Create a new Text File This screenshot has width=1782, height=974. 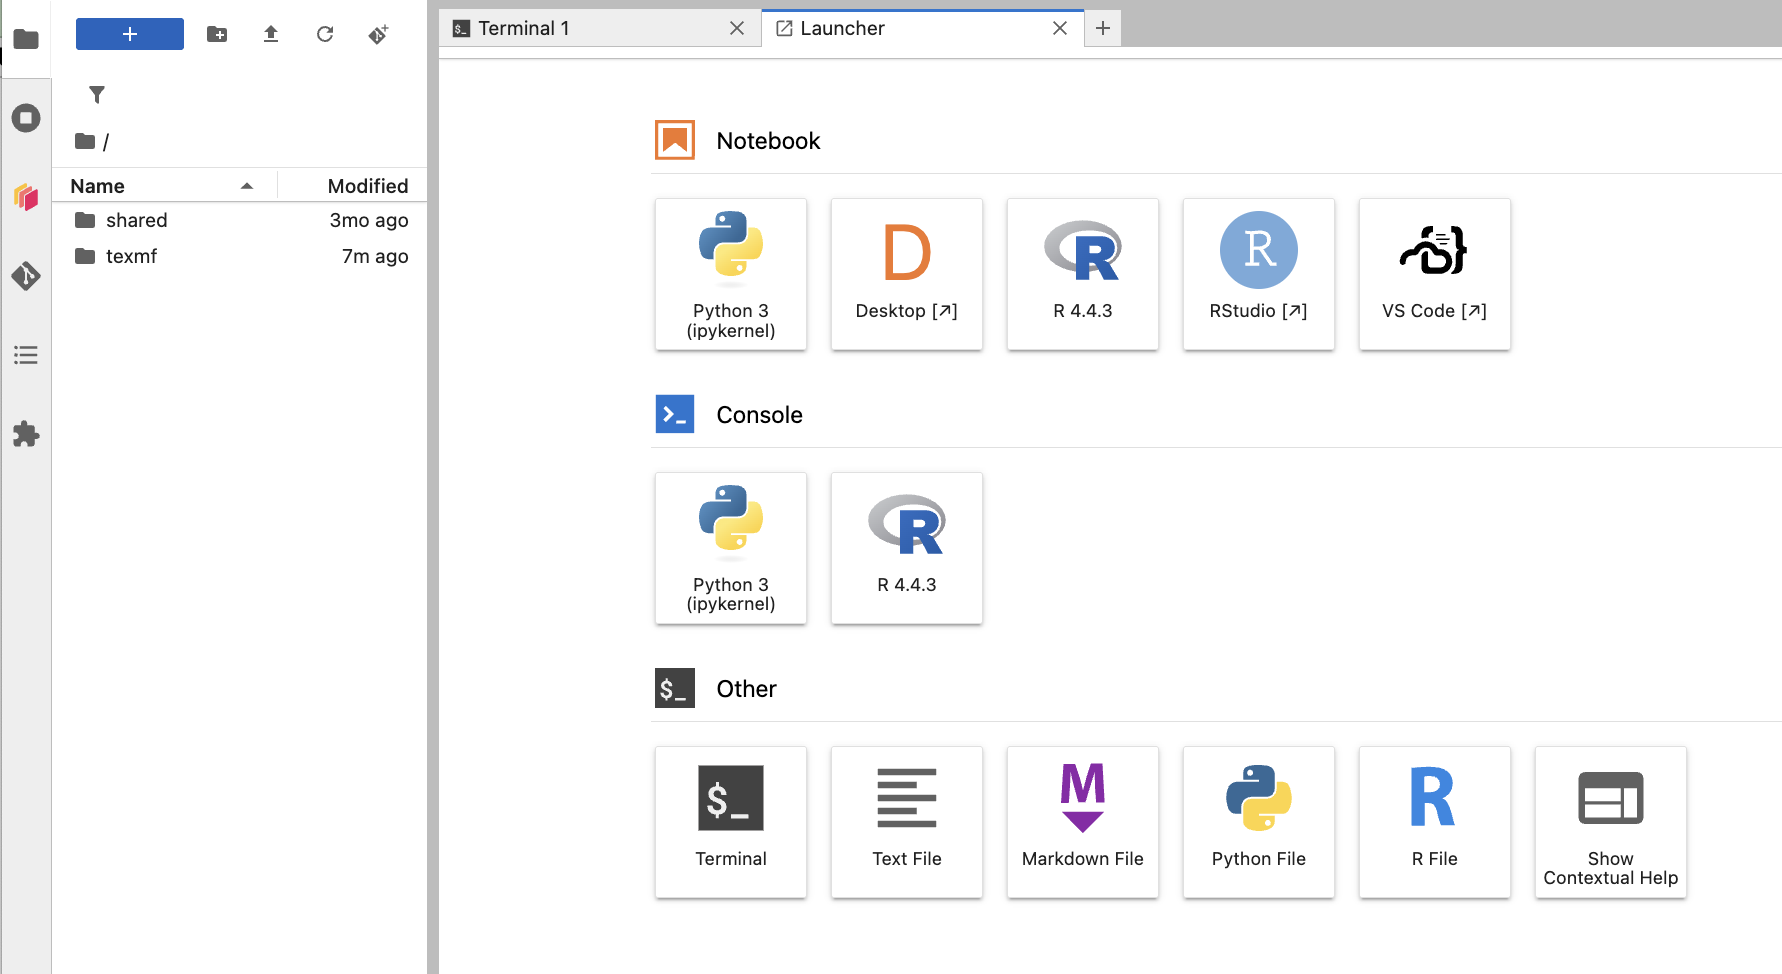pos(907,822)
